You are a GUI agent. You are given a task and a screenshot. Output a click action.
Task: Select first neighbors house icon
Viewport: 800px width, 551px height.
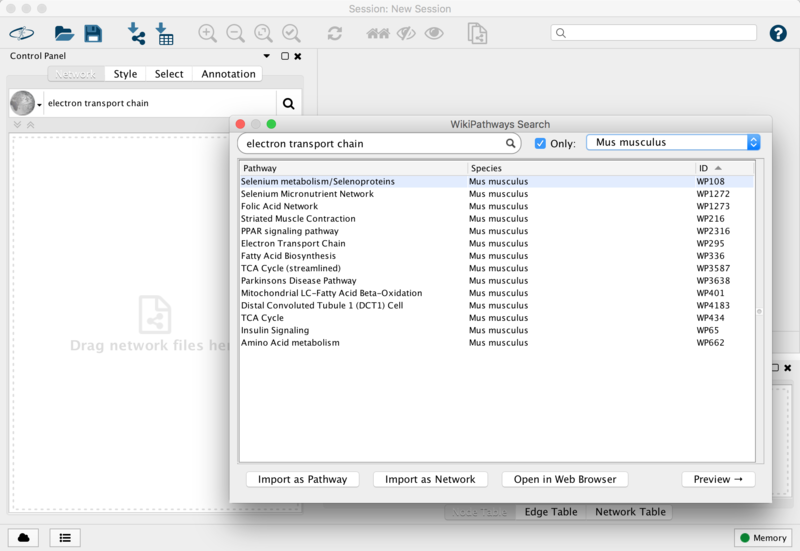[378, 34]
